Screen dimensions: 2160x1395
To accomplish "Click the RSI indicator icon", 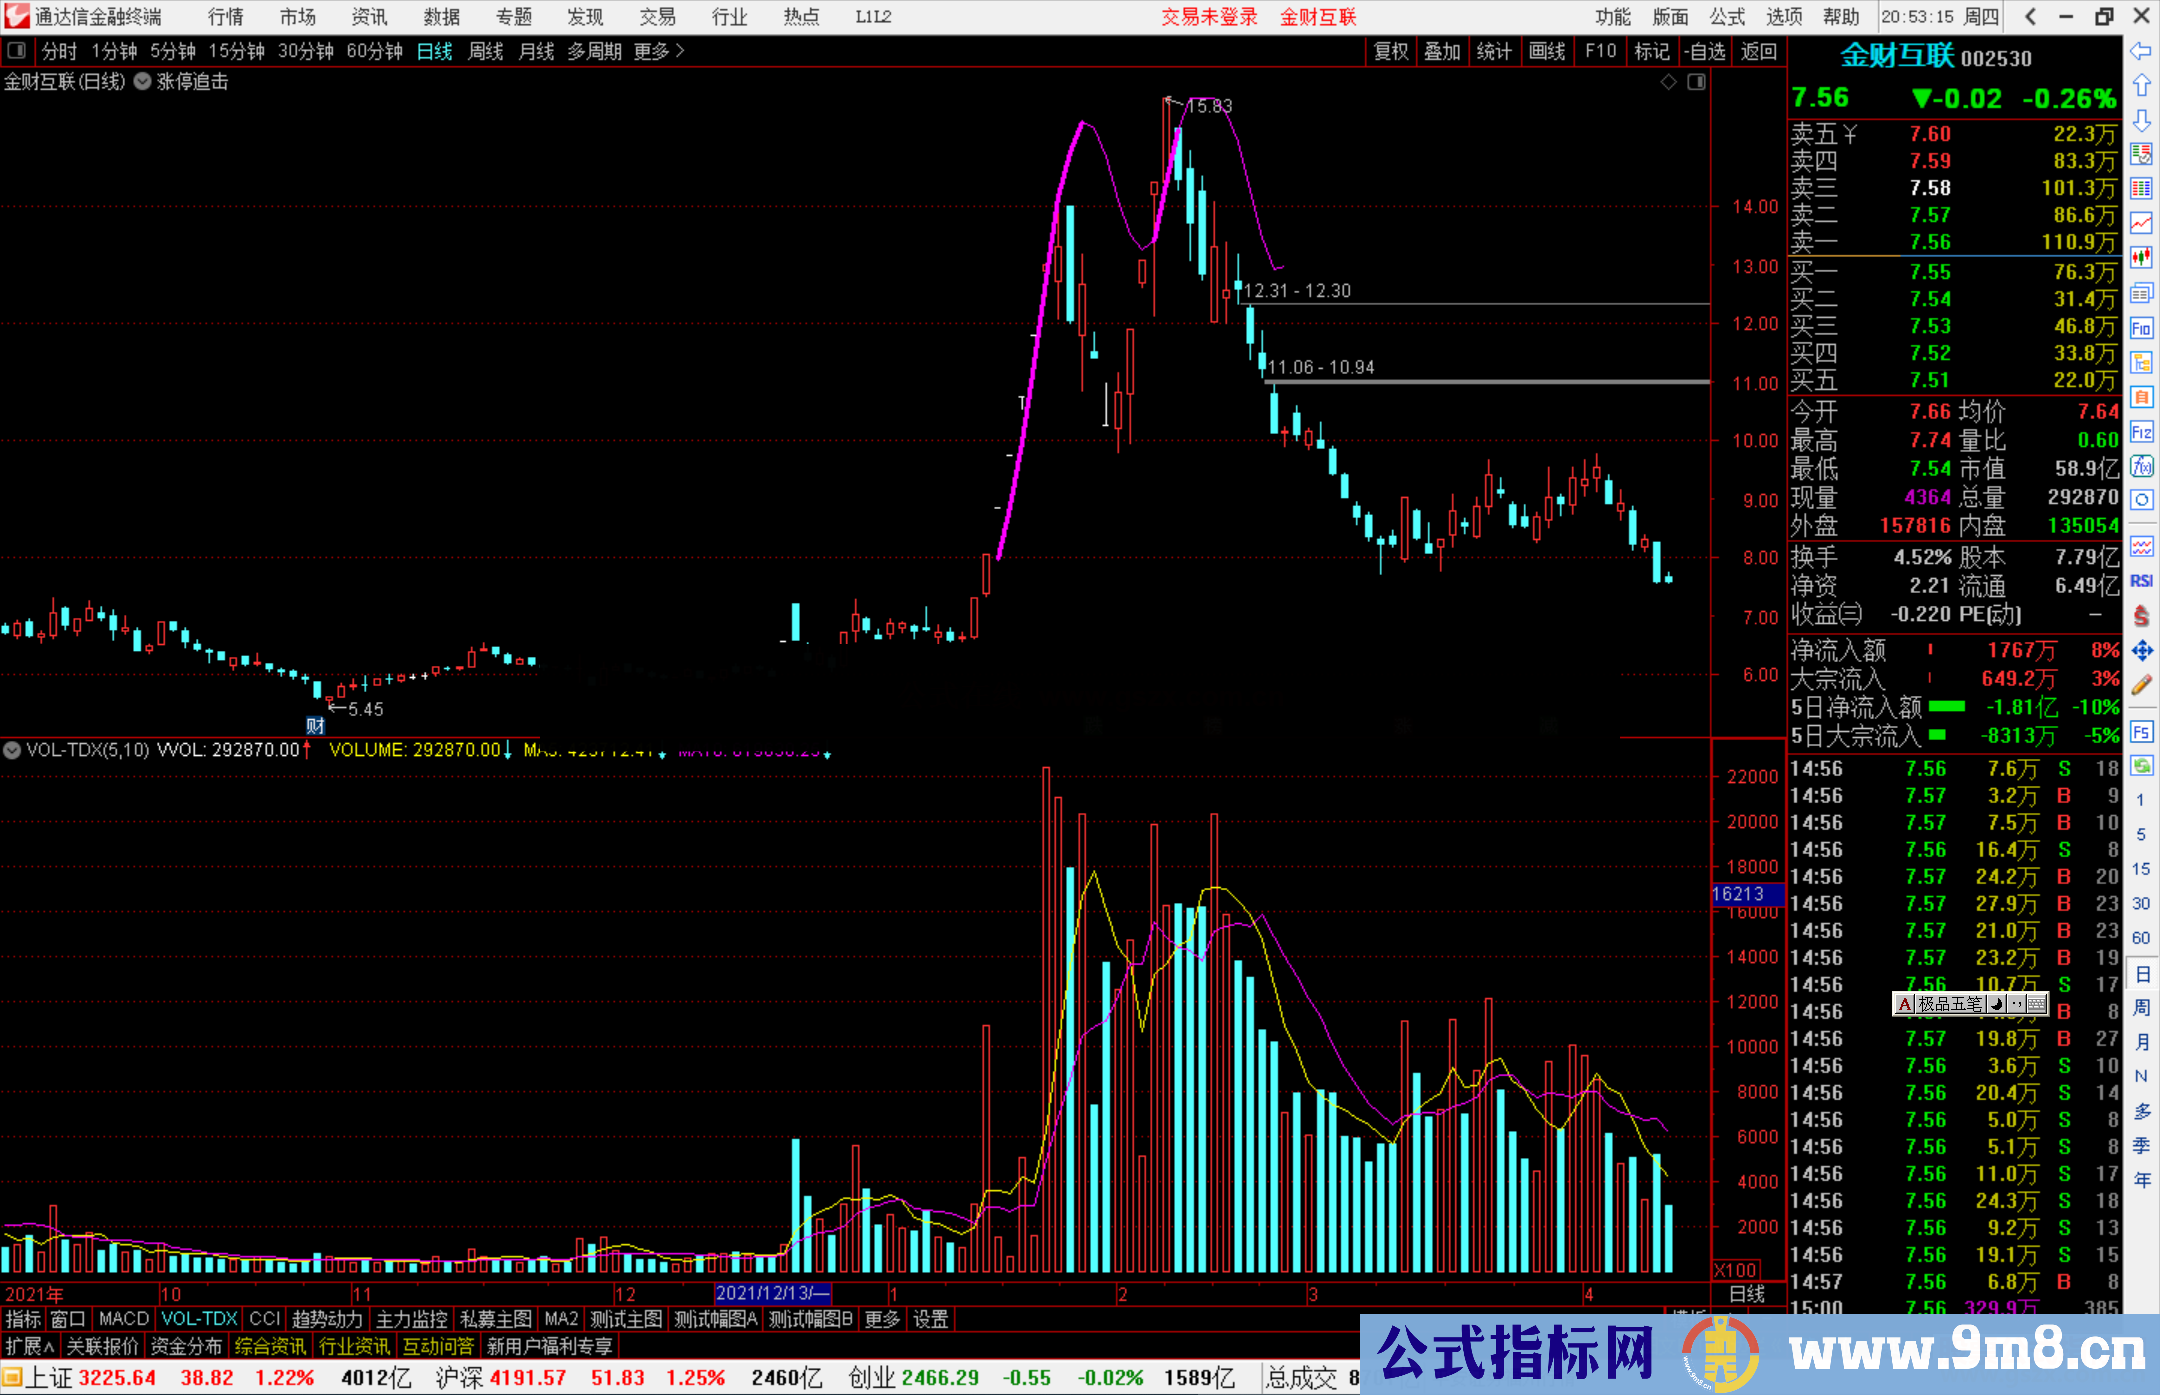I will point(2141,581).
